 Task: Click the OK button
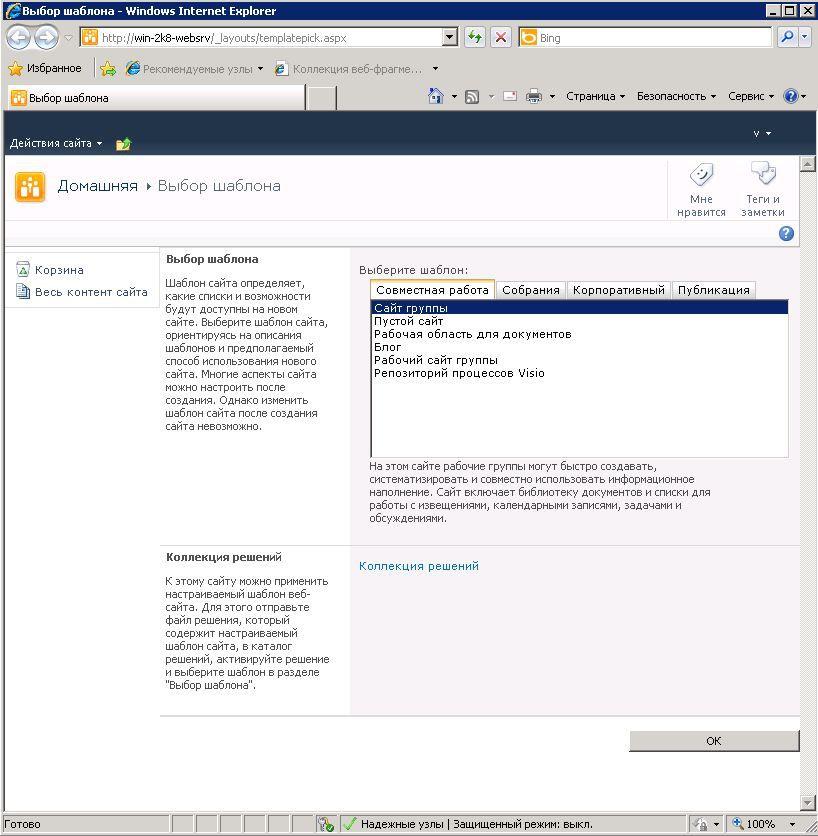[714, 741]
